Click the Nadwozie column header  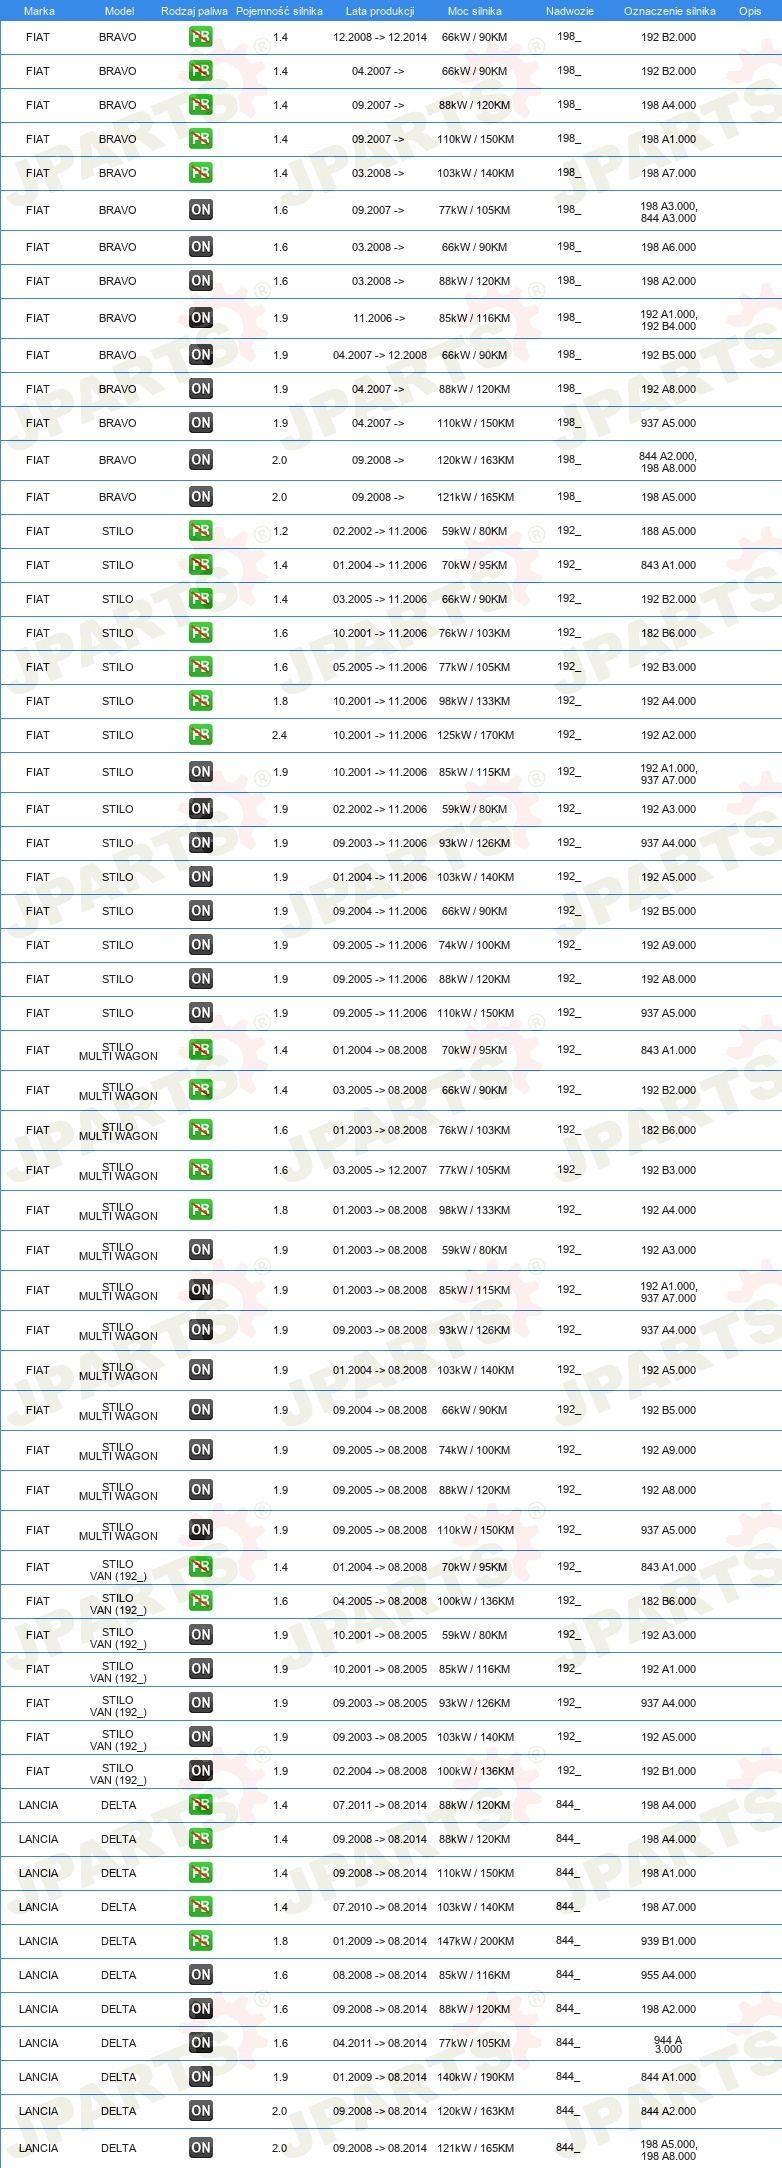click(x=570, y=11)
